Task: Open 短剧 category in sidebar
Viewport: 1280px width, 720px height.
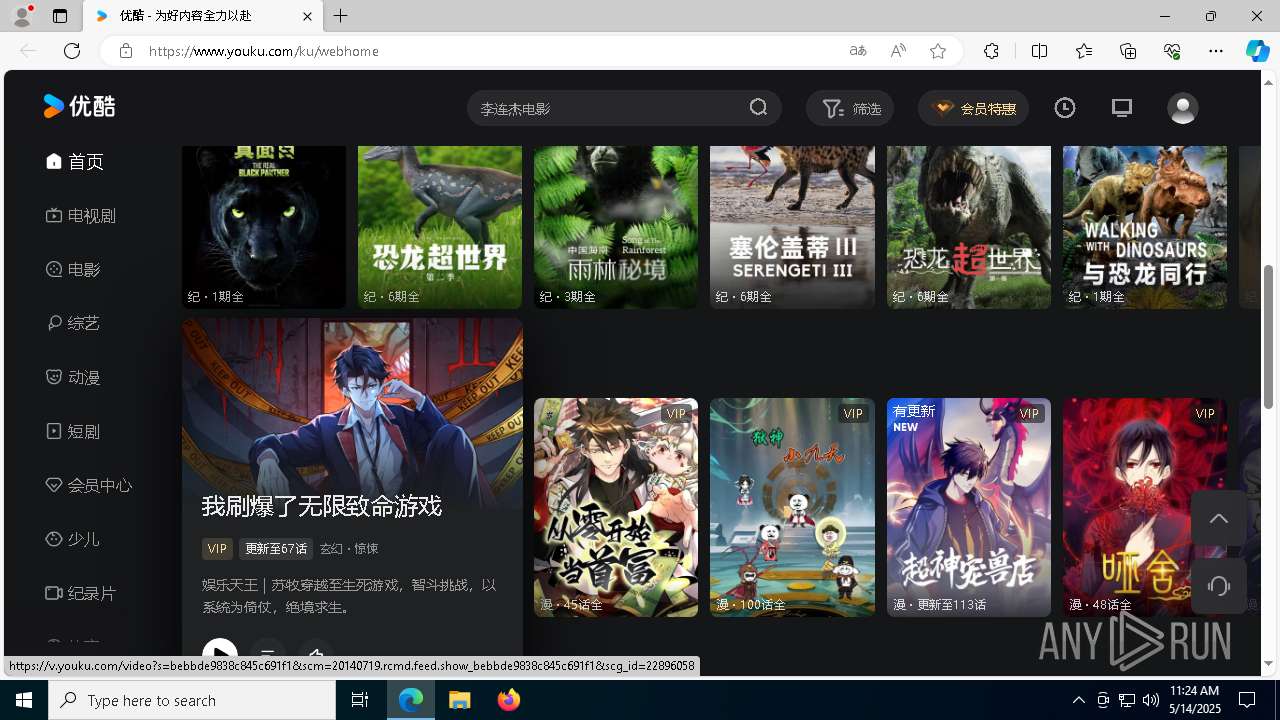Action: 73,432
